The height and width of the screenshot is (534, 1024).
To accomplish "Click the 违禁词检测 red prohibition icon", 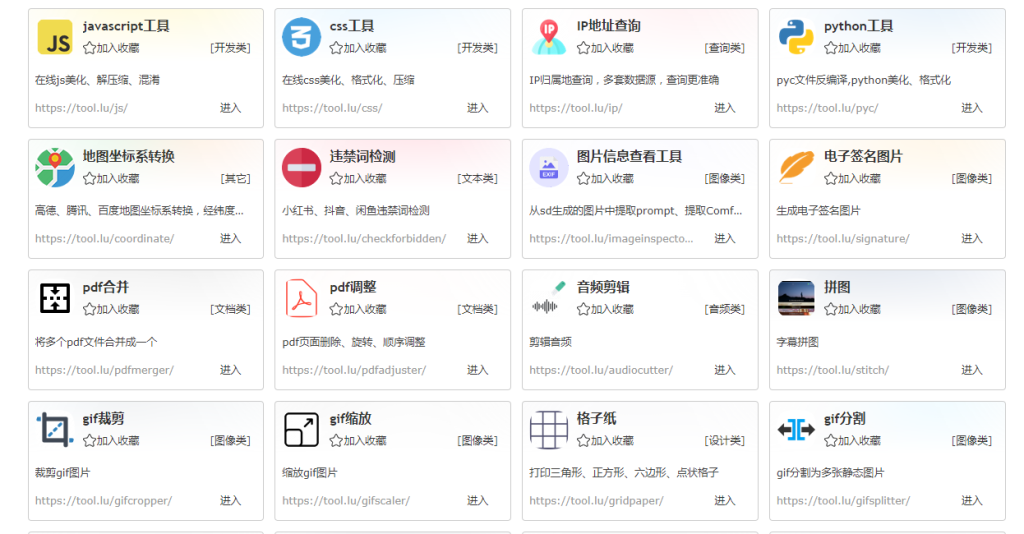I will click(x=302, y=168).
